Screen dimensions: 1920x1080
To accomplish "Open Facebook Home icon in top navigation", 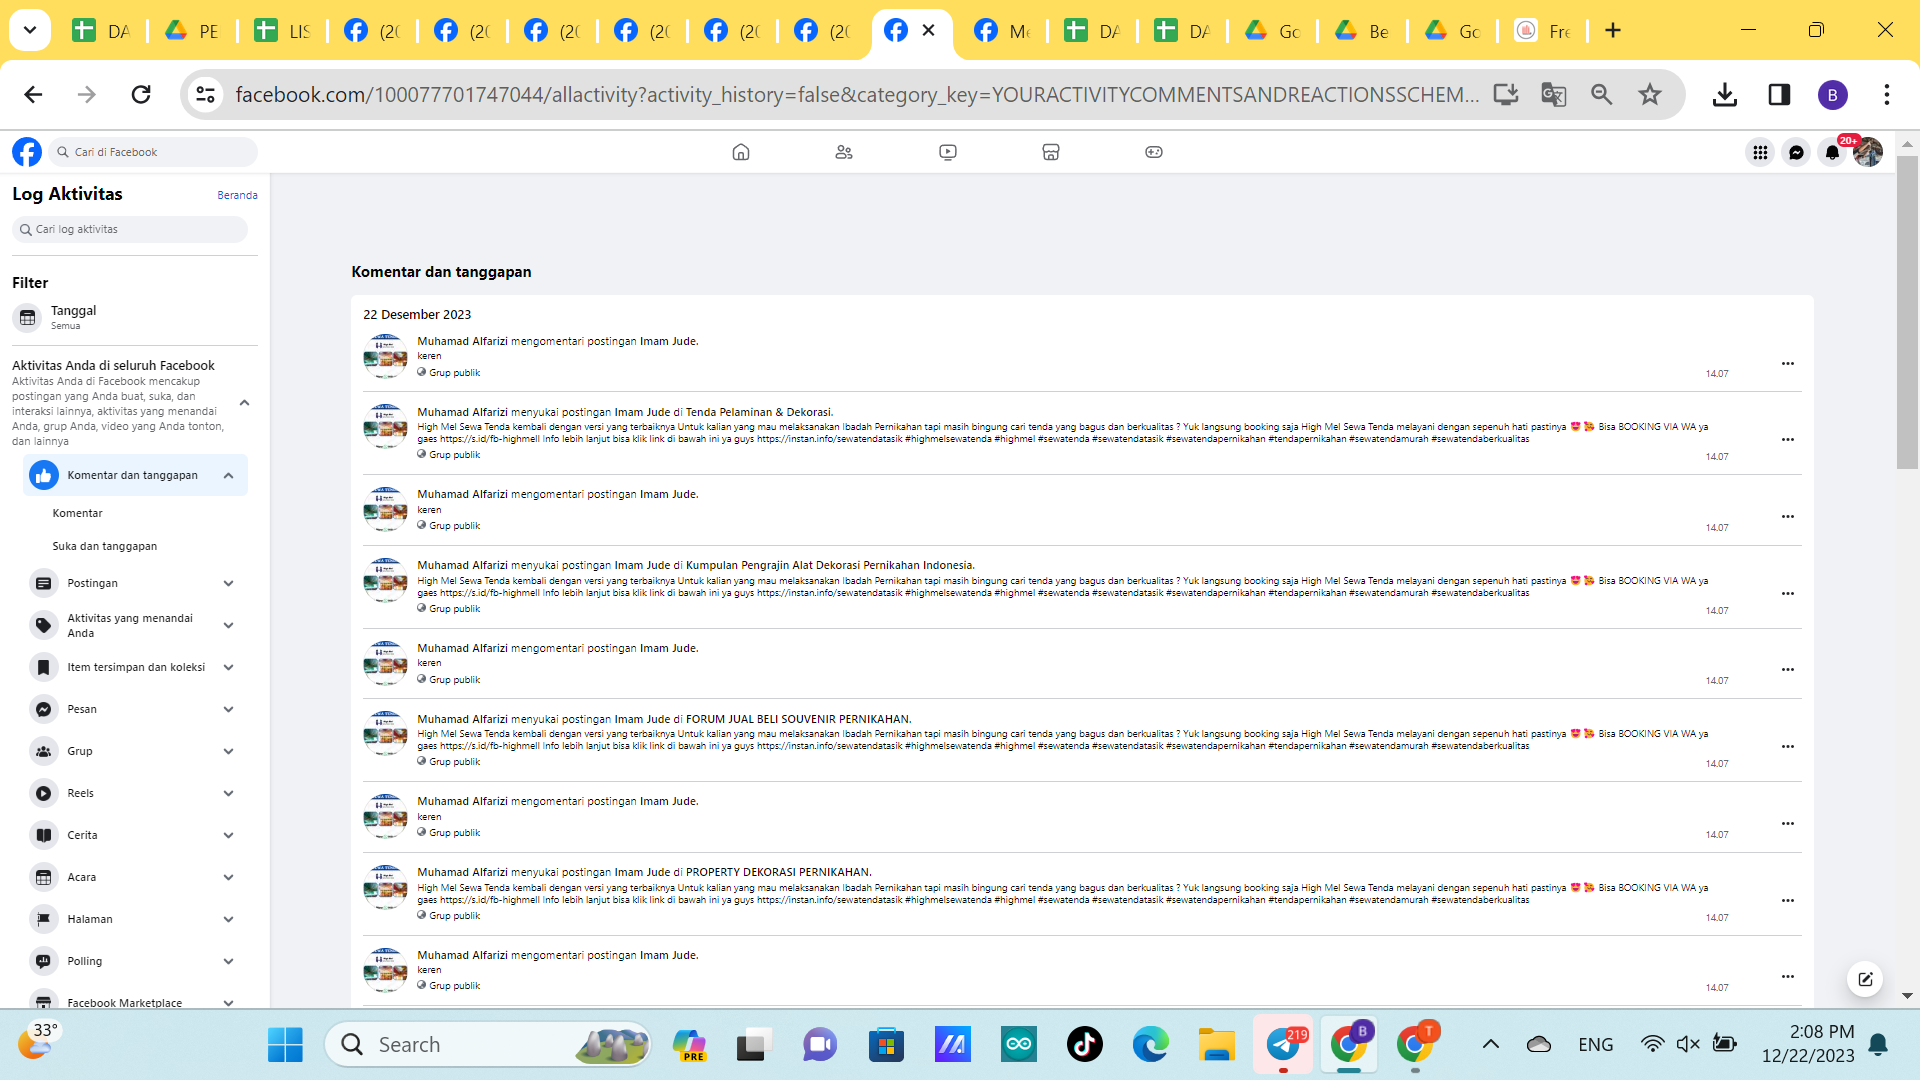I will (740, 152).
